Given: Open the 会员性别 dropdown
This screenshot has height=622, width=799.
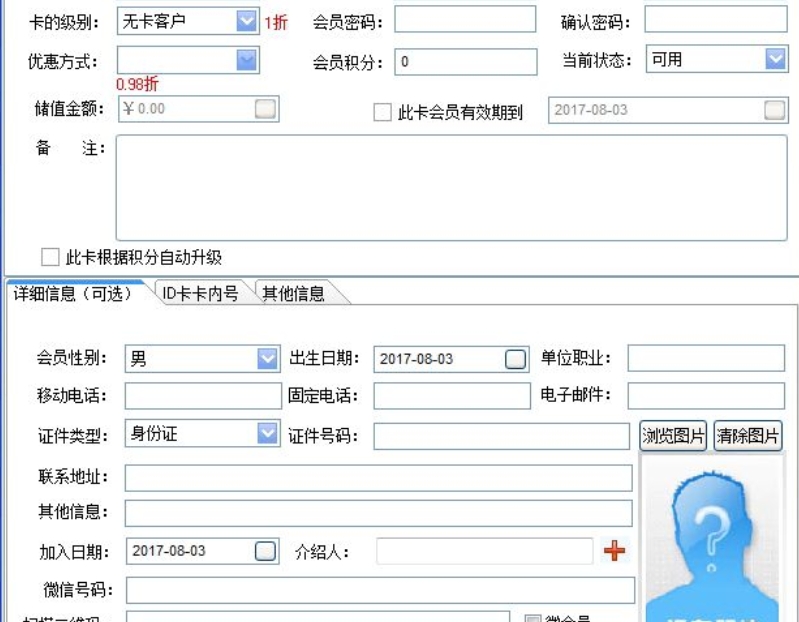Looking at the screenshot, I should point(267,359).
